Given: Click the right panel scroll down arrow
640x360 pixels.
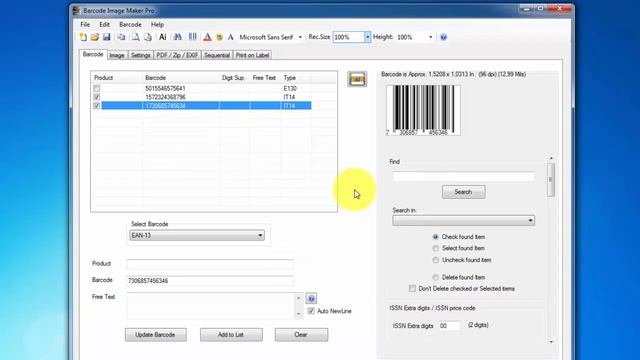Looking at the screenshot, I should tap(551, 342).
